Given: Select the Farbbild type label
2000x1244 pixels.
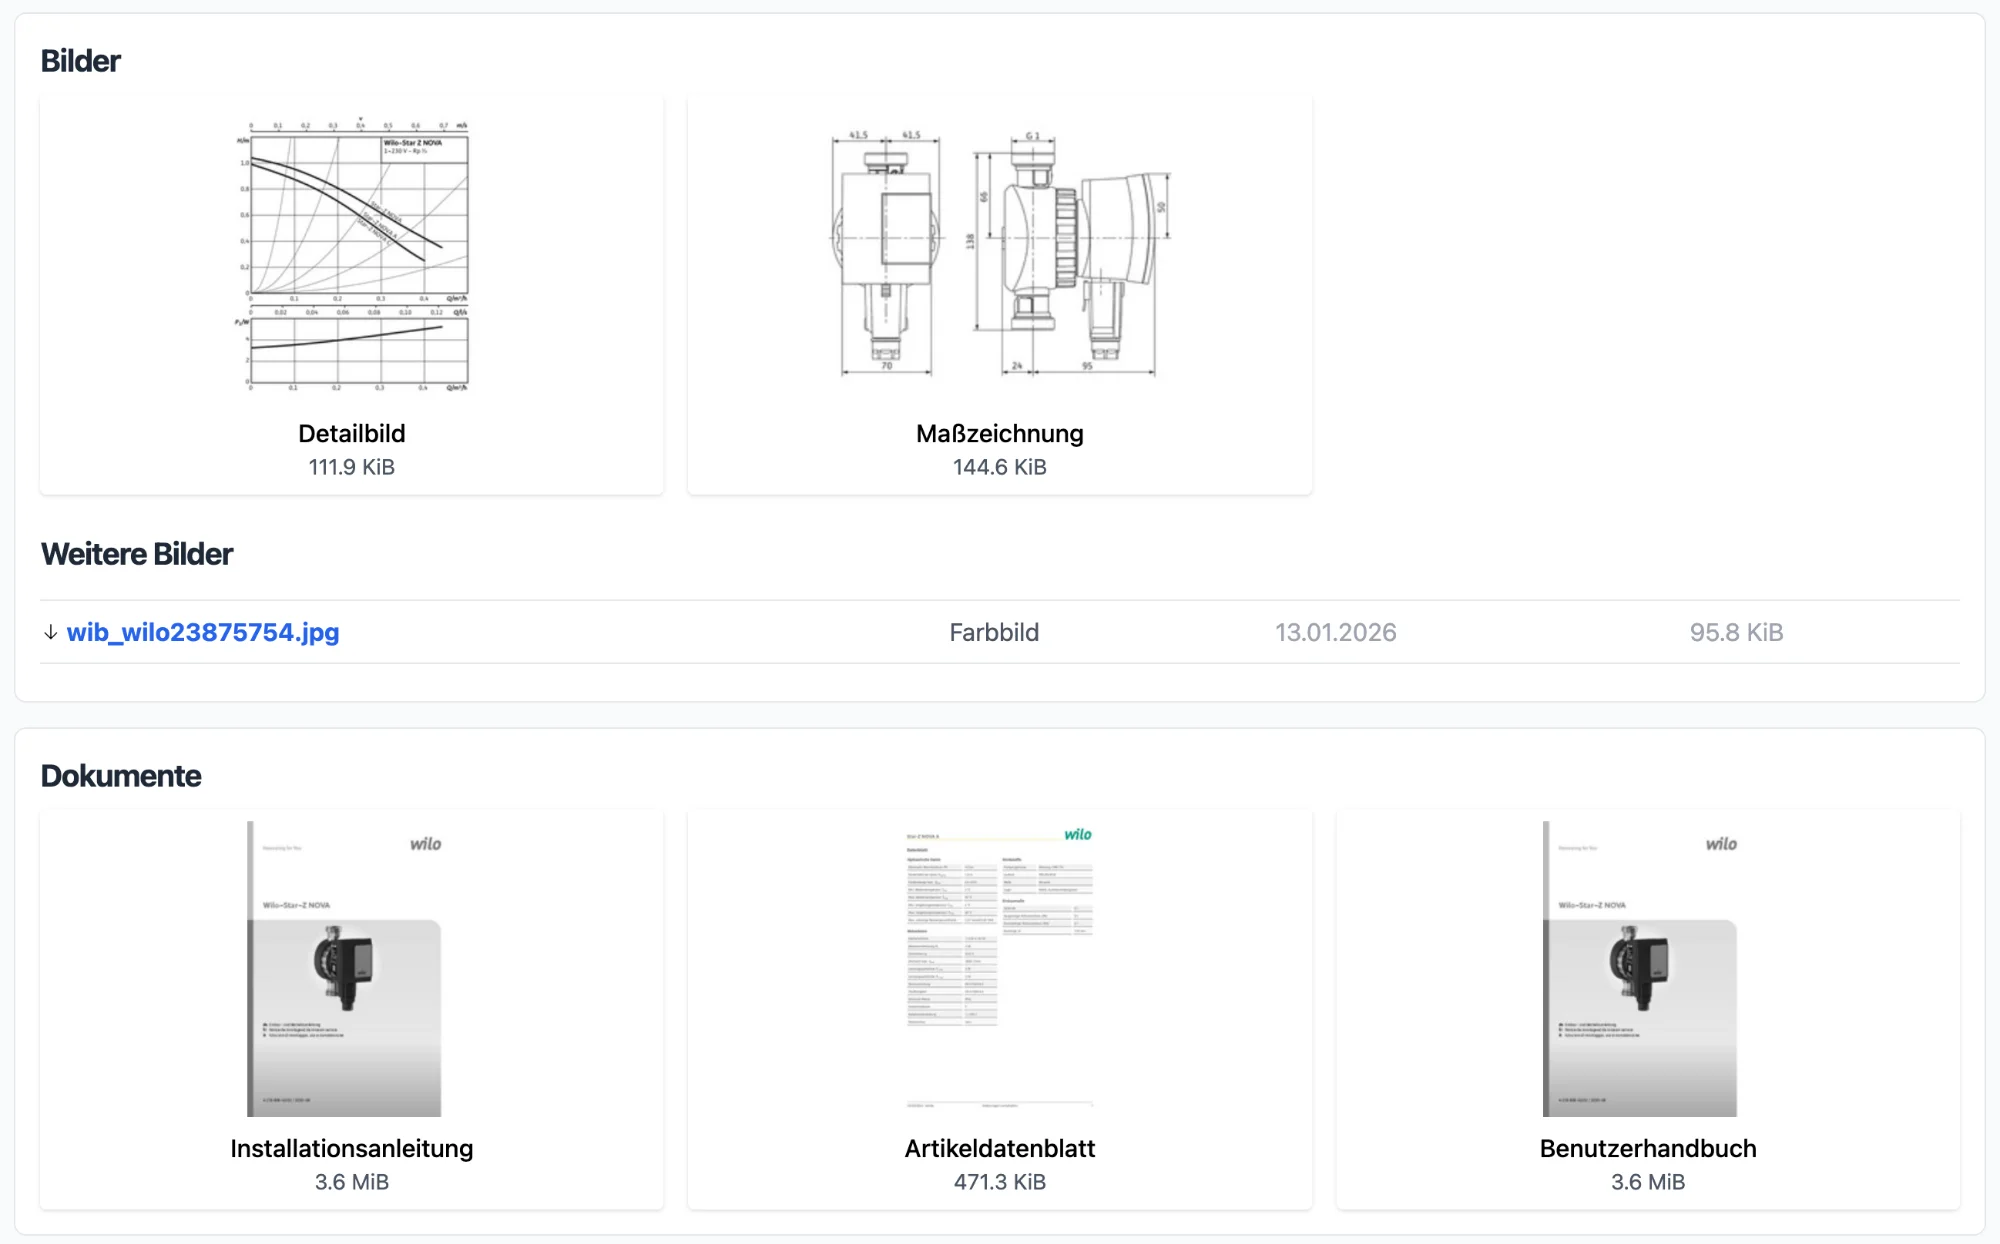Looking at the screenshot, I should pos(994,632).
